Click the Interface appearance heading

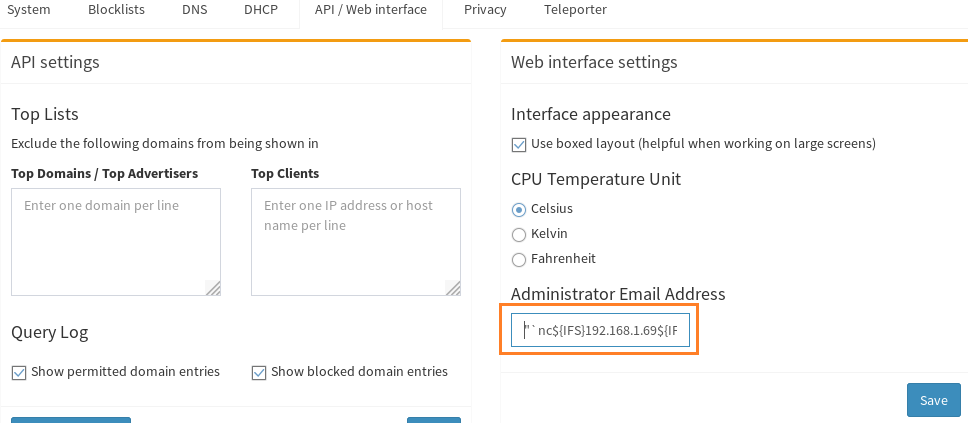[x=591, y=114]
